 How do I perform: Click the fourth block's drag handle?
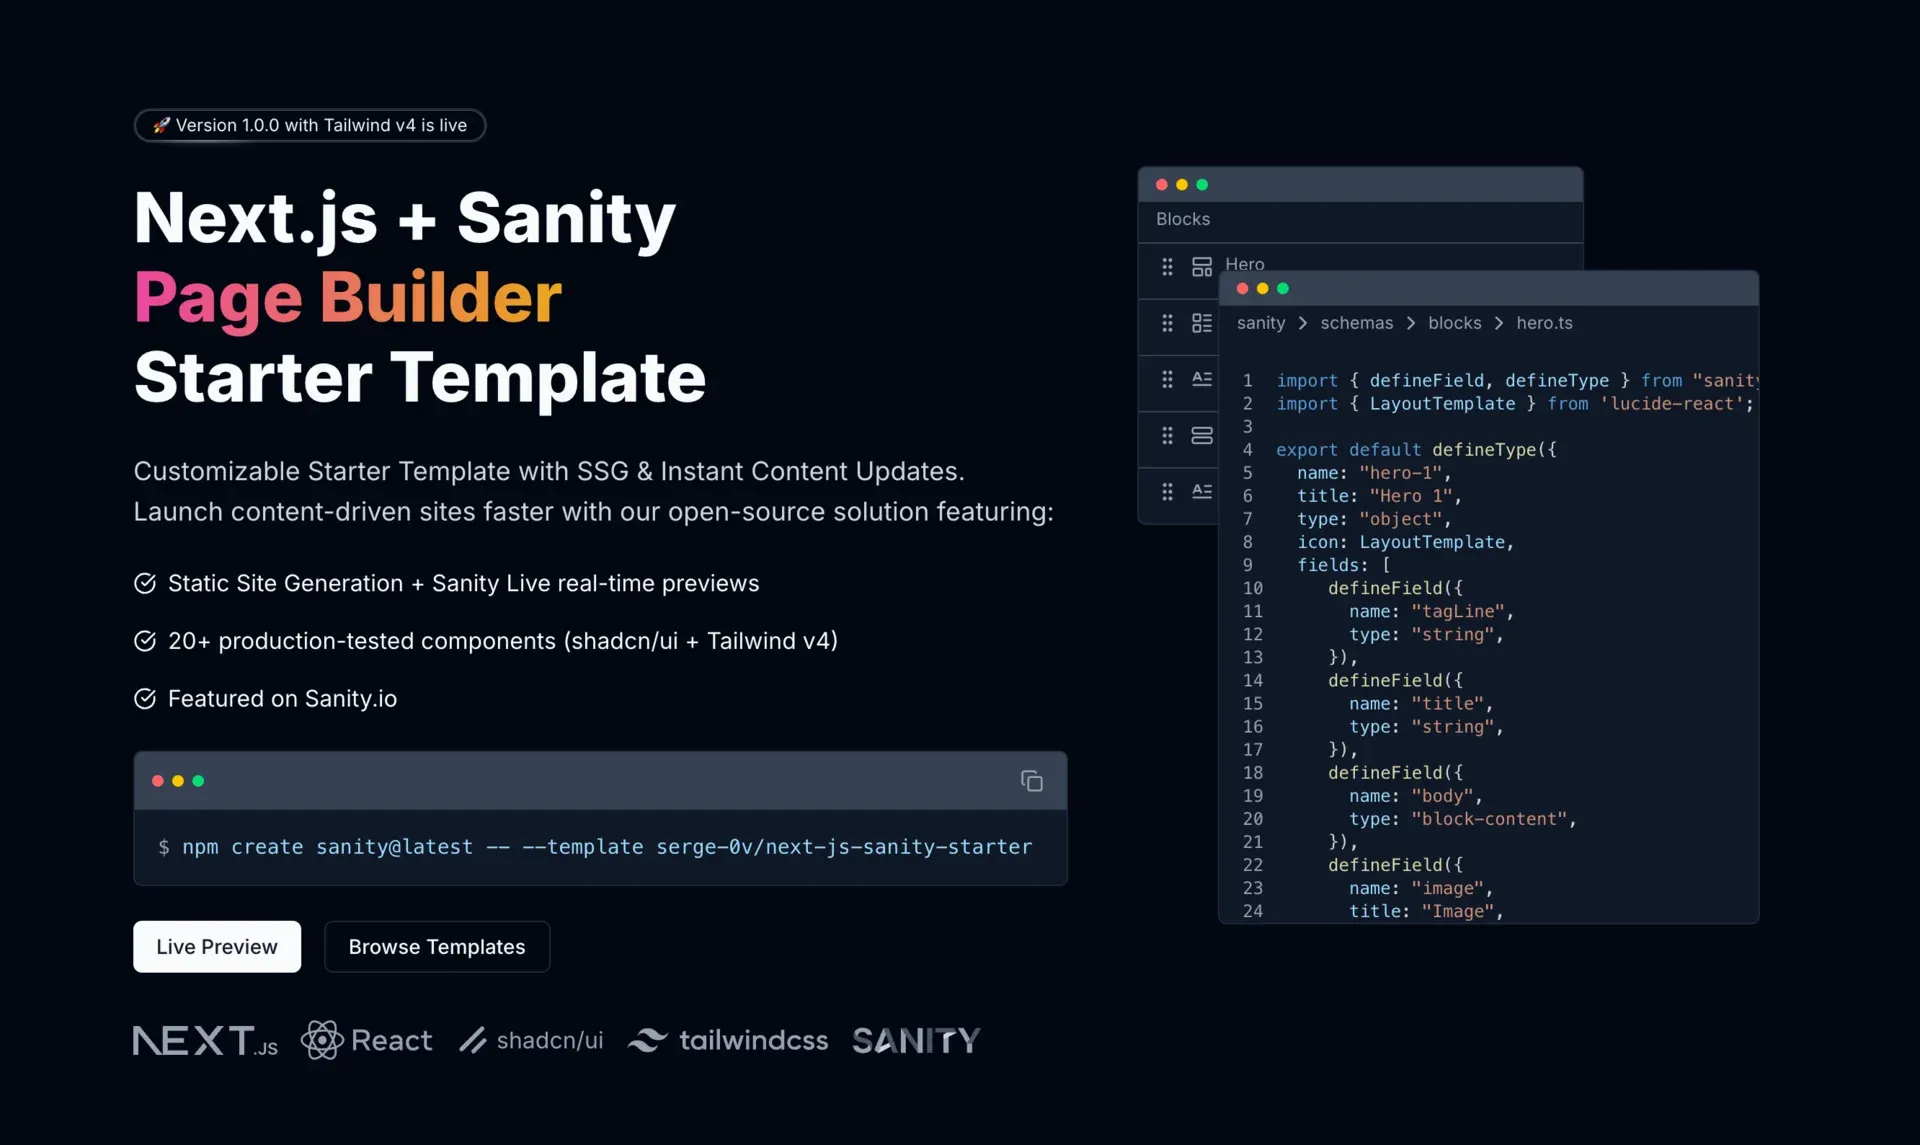pos(1167,435)
